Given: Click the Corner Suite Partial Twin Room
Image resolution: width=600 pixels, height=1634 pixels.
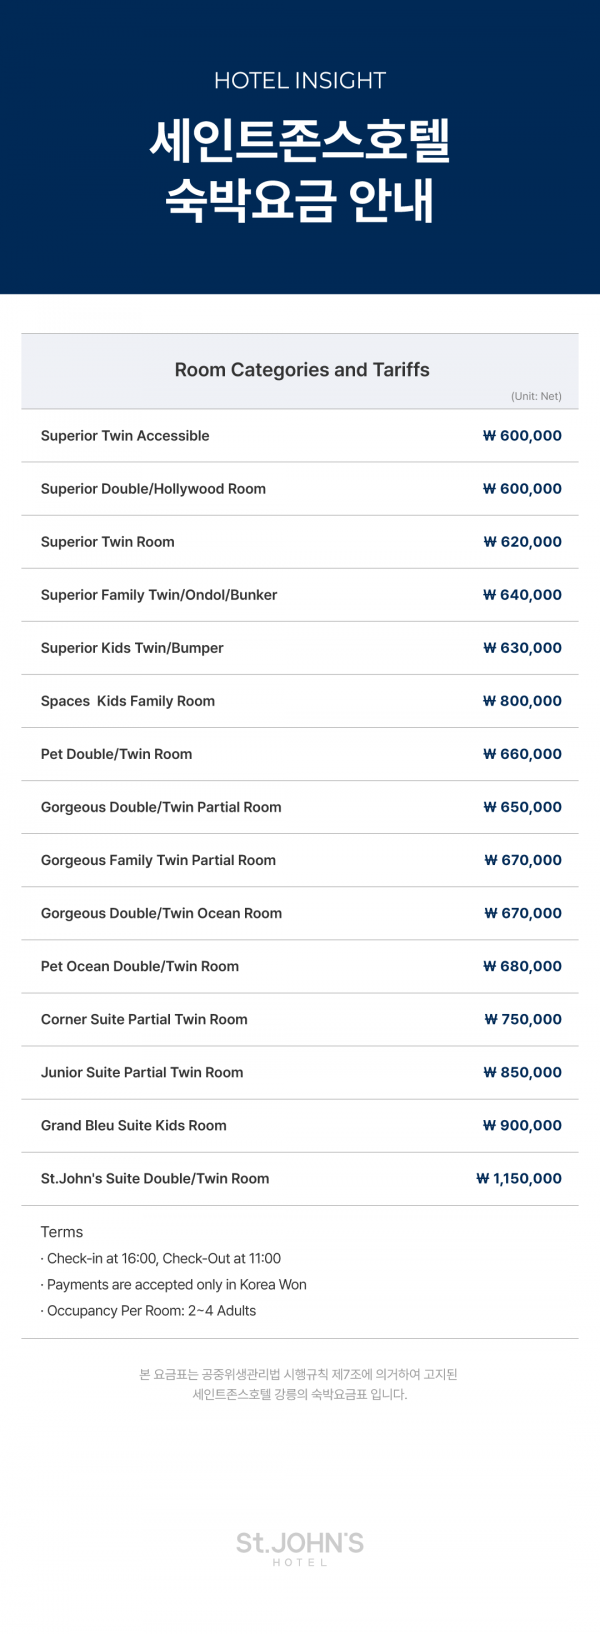Looking at the screenshot, I should click(300, 1019).
